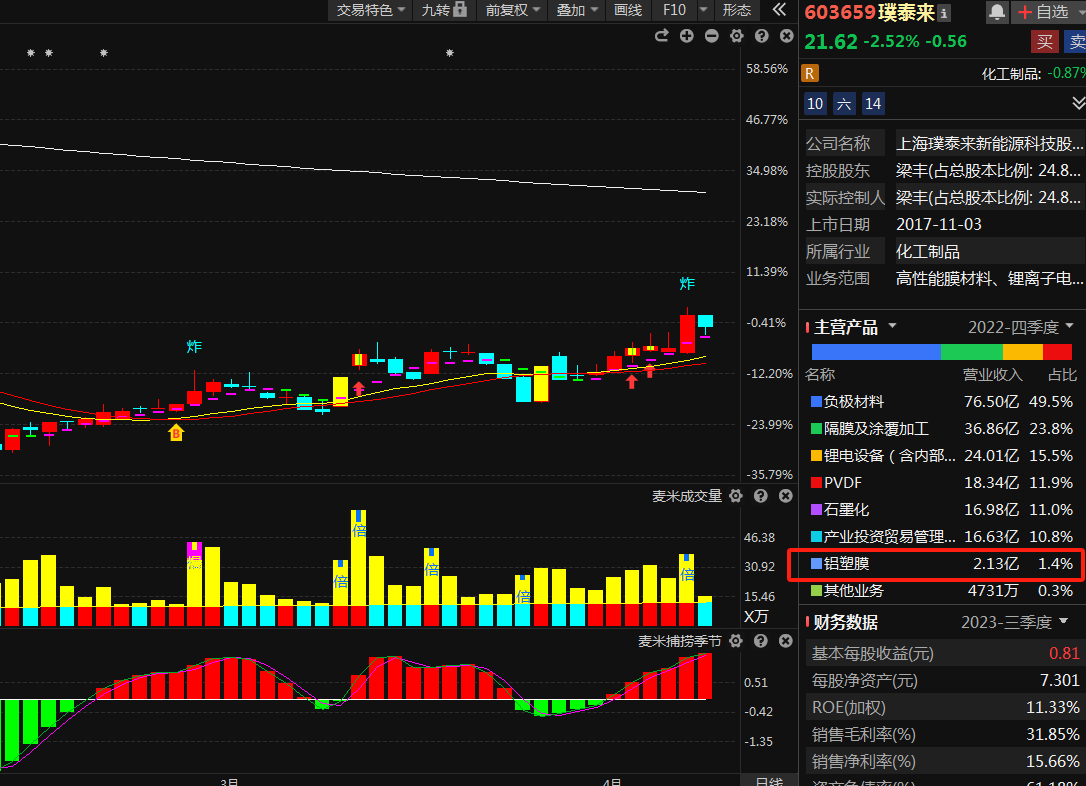Image resolution: width=1086 pixels, height=786 pixels.
Task: Collapse the side panel with double chevron
Action: pyautogui.click(x=779, y=10)
